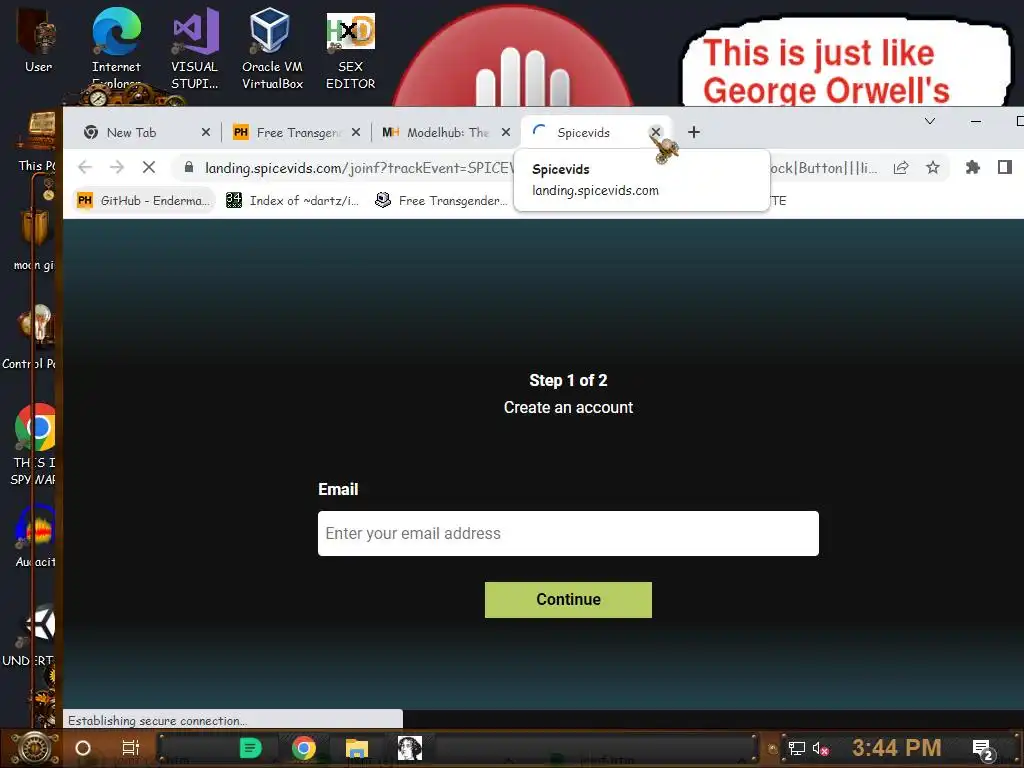Open the Extensions puzzle menu

tap(972, 168)
